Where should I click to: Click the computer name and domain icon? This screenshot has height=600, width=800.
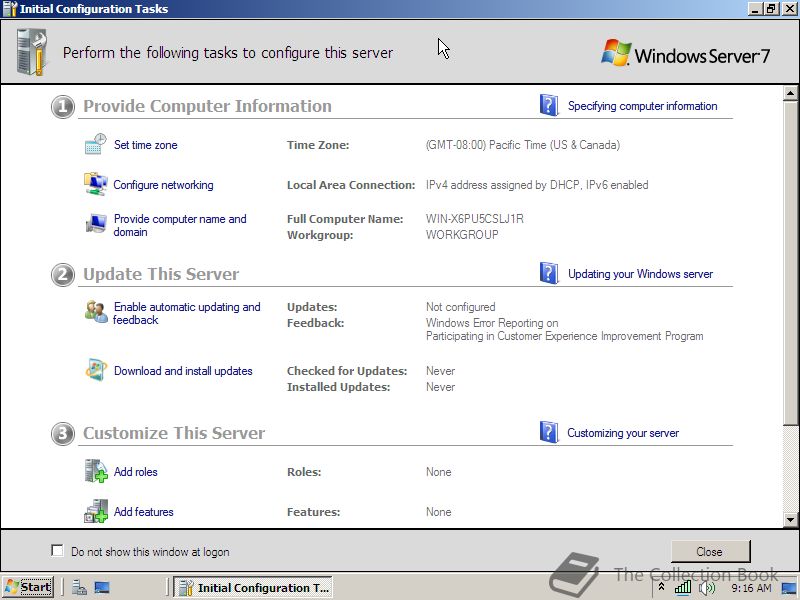point(96,223)
